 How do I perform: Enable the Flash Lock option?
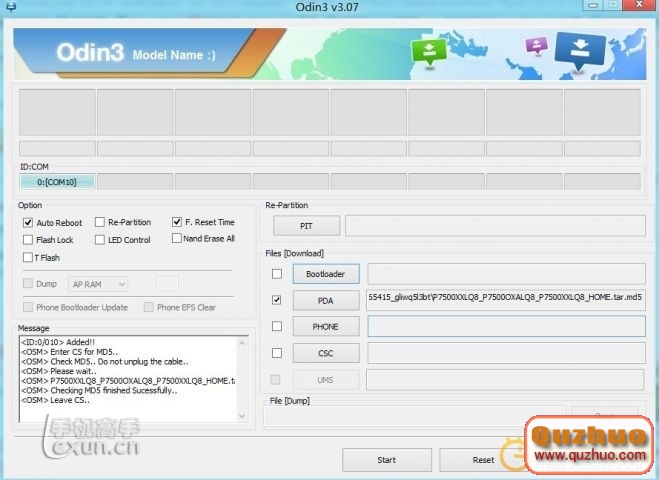click(28, 240)
